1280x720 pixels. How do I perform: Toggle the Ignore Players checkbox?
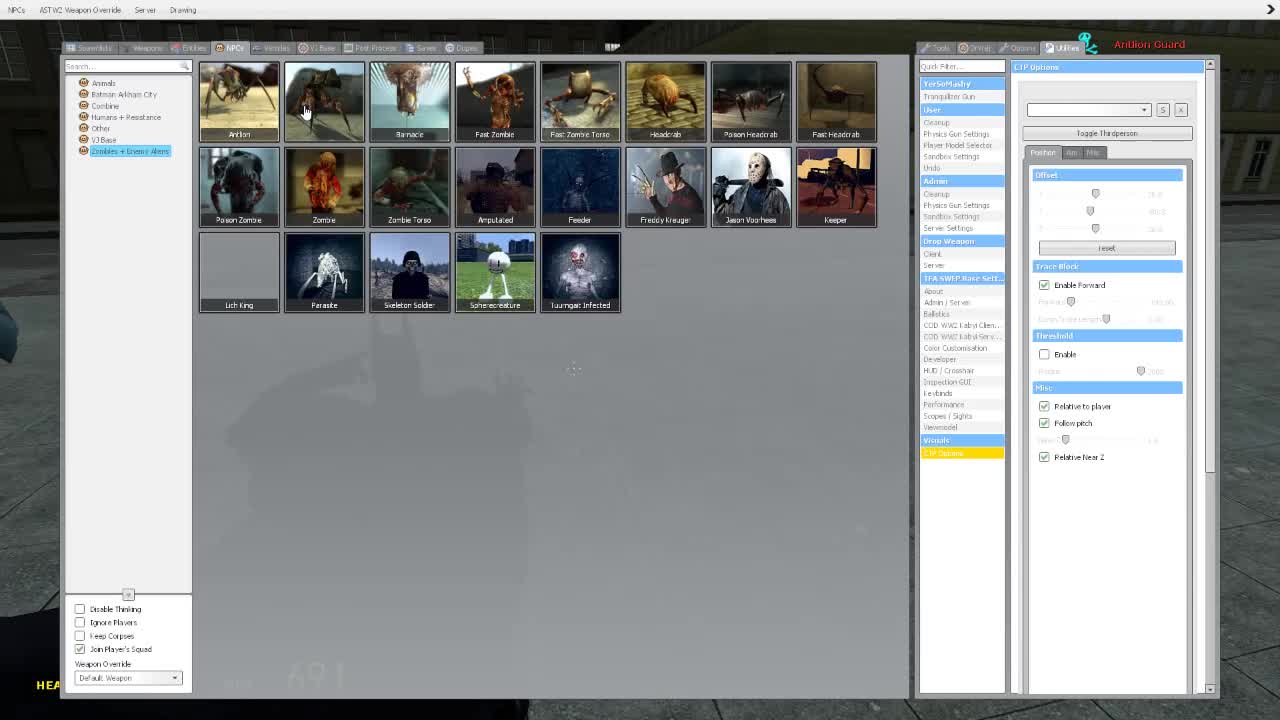pos(80,622)
